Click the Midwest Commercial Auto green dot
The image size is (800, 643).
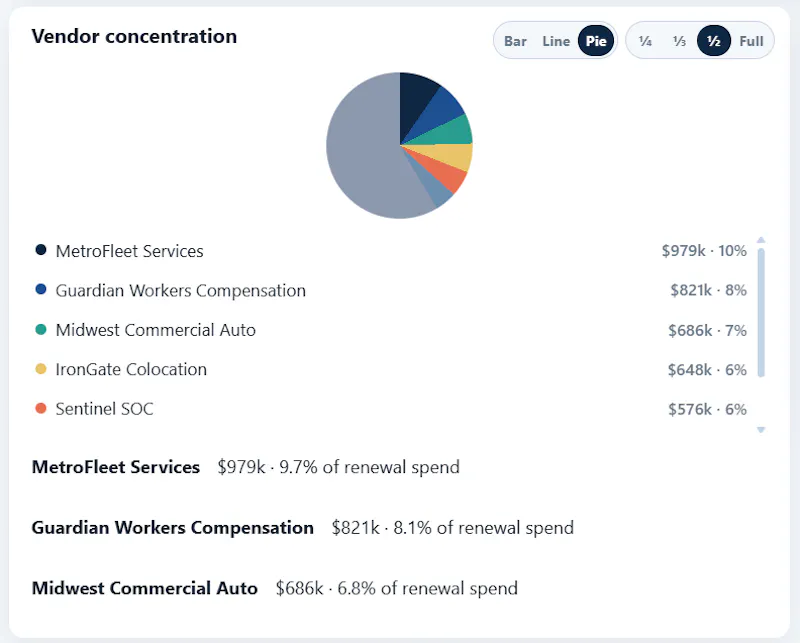[41, 329]
